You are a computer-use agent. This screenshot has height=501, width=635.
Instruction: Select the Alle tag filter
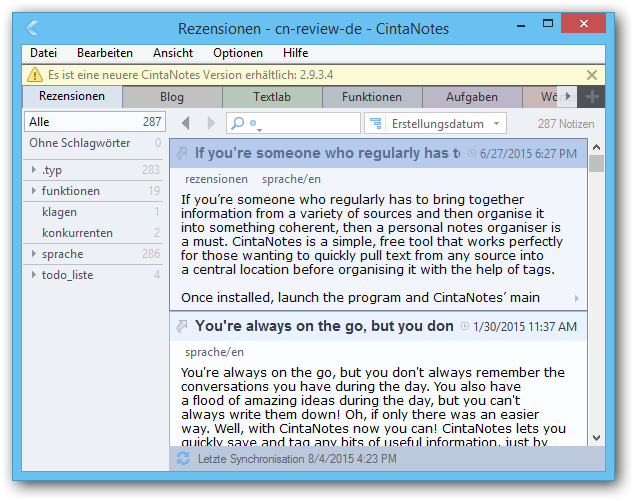[95, 122]
